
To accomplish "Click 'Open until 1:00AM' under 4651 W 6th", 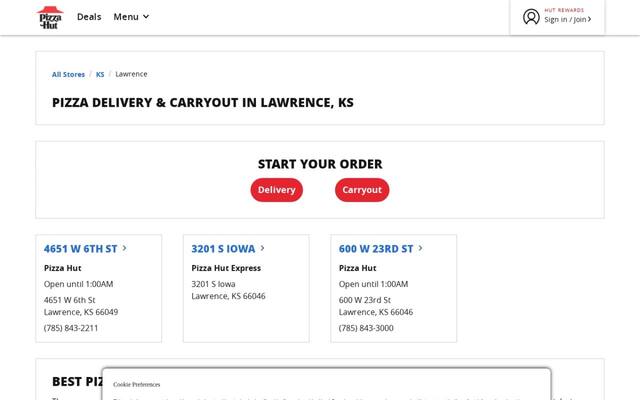I will click(x=78, y=284).
